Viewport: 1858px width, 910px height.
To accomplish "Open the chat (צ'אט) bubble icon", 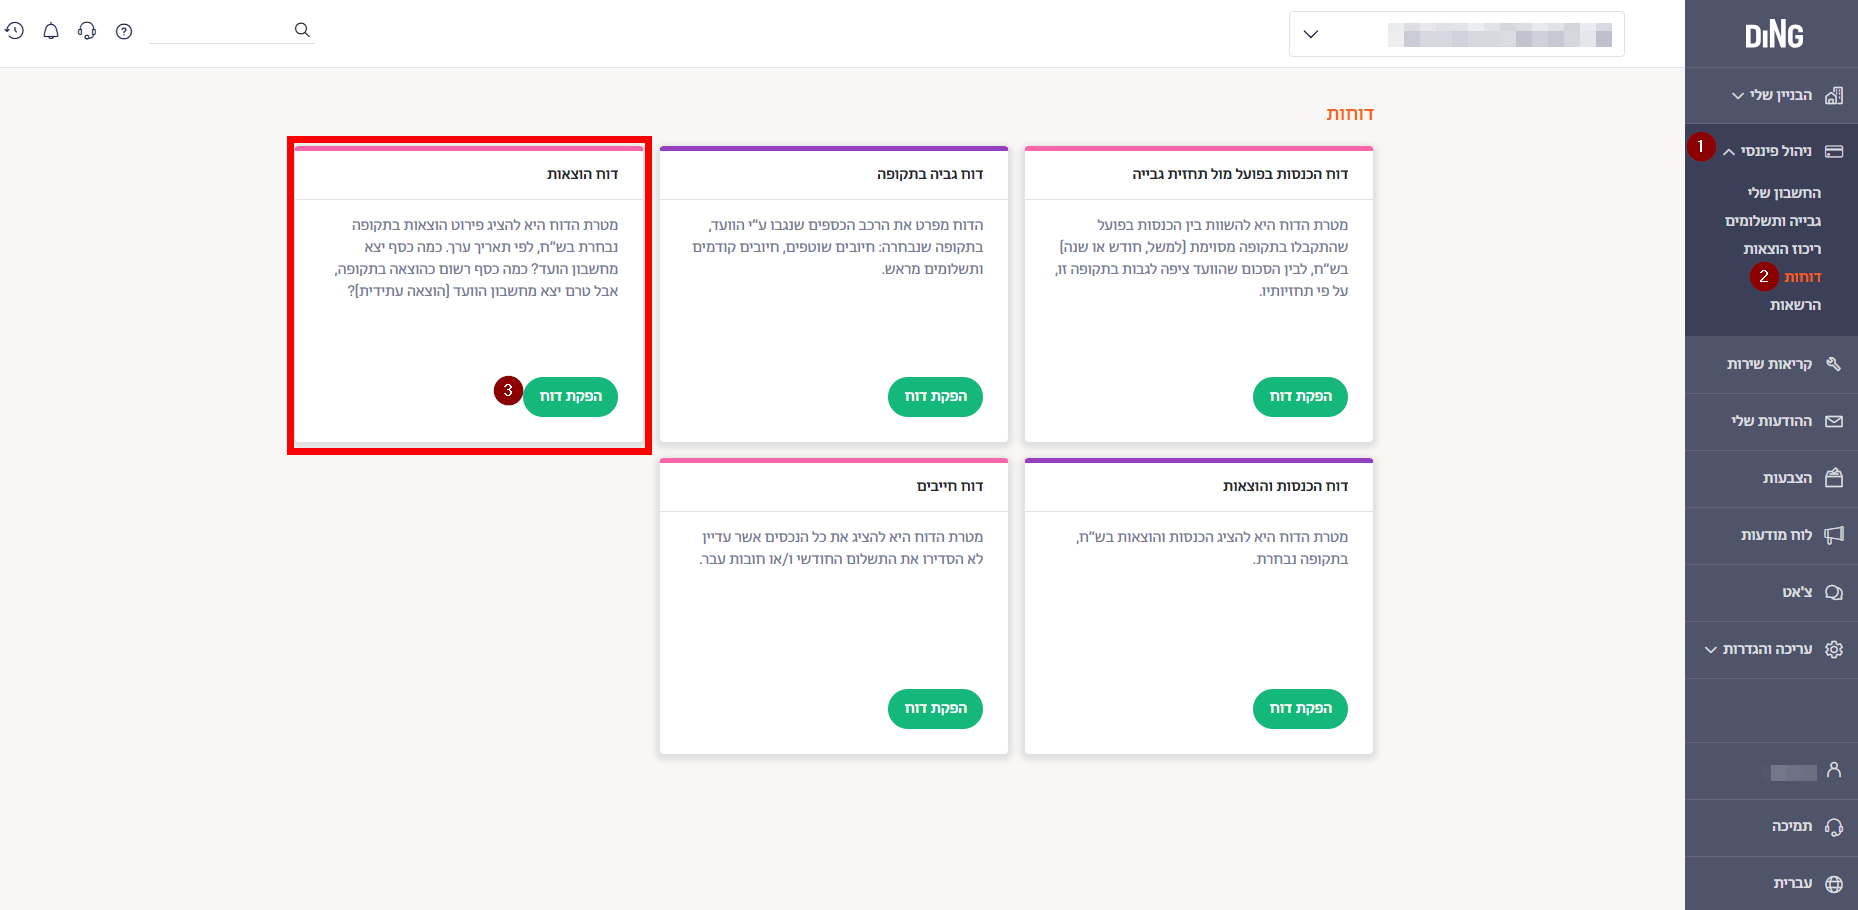I will coord(1833,592).
